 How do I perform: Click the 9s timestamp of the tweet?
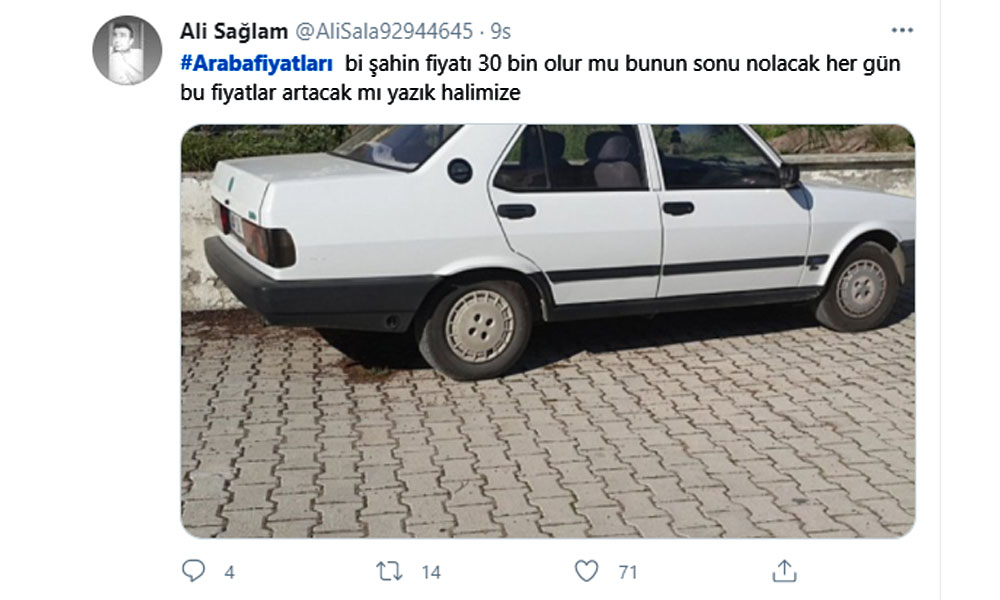501,31
